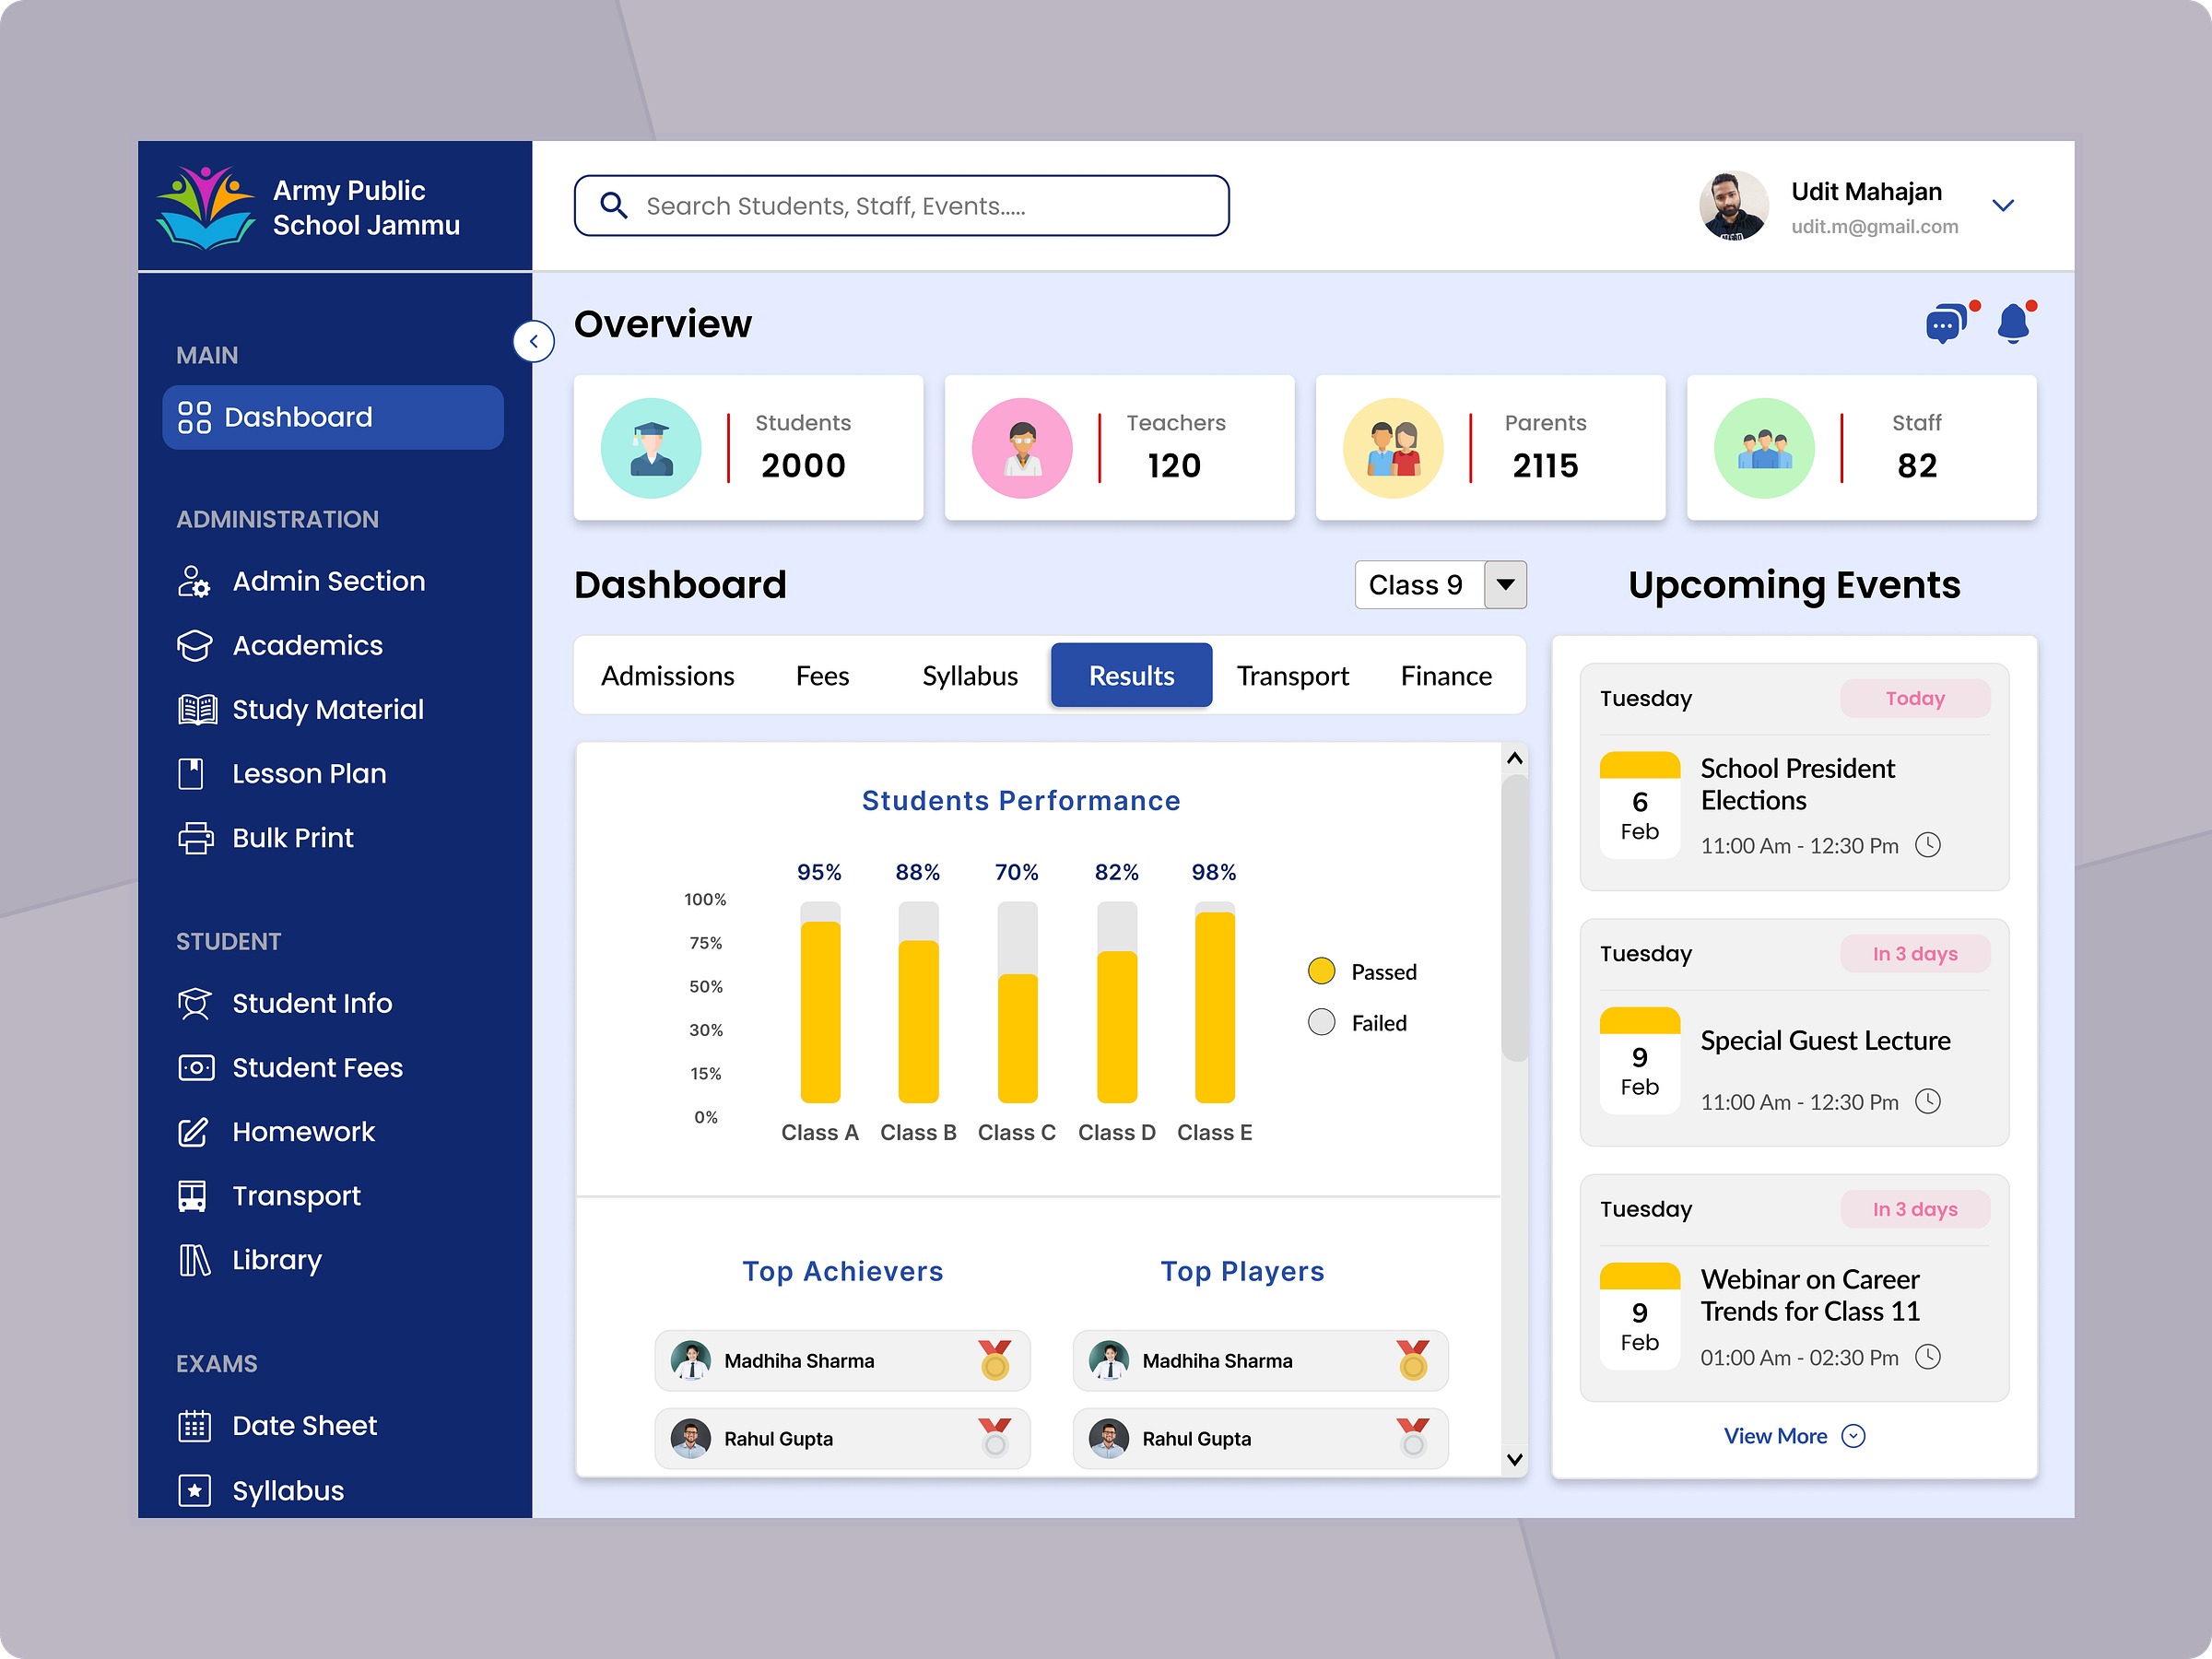Click the Failed legend indicator
Screen dimensions: 2212x1659
click(1322, 1022)
